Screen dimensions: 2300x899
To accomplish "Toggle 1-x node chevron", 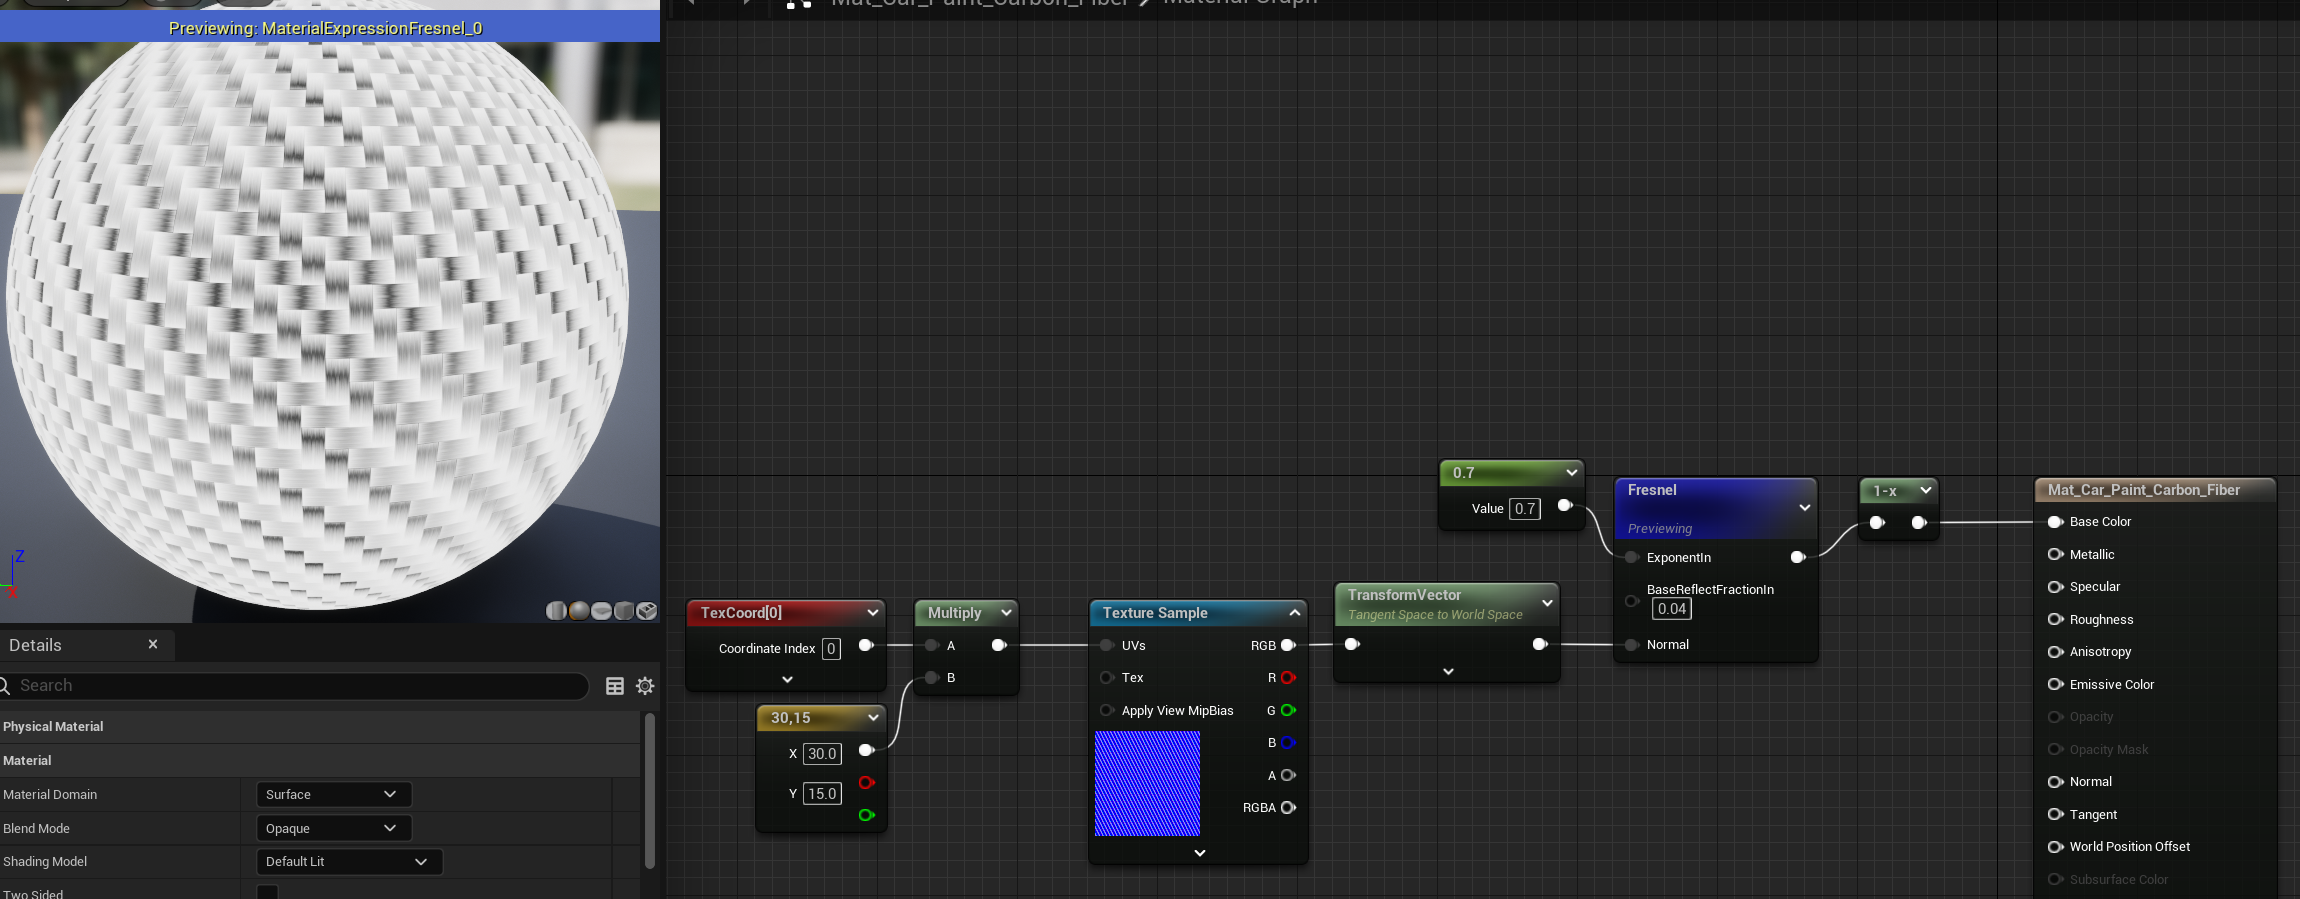I will coord(1926,490).
